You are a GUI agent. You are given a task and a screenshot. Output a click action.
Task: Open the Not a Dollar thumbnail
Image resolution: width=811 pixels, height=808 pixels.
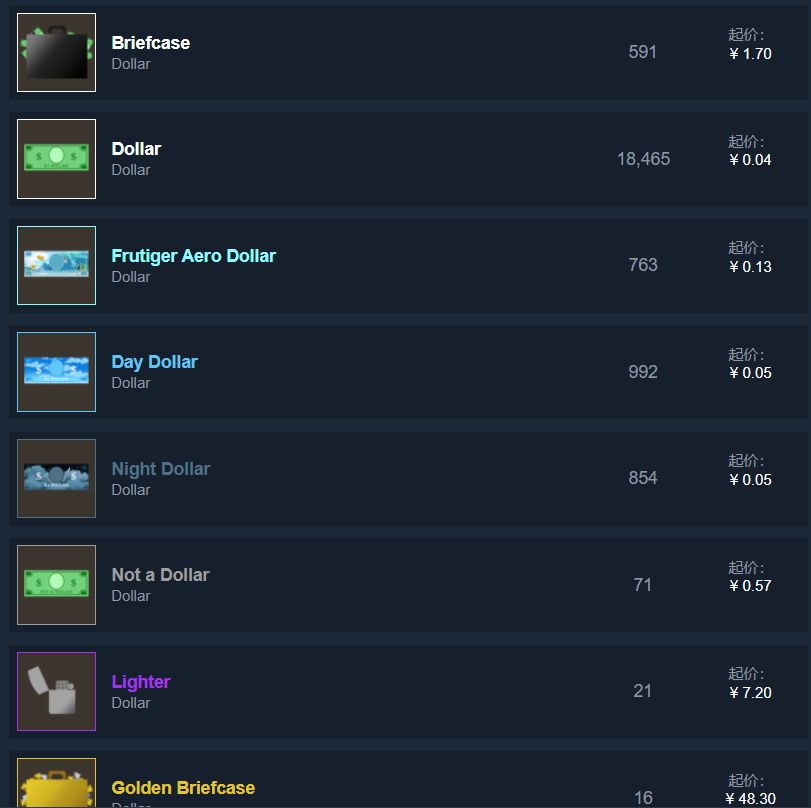coord(56,585)
